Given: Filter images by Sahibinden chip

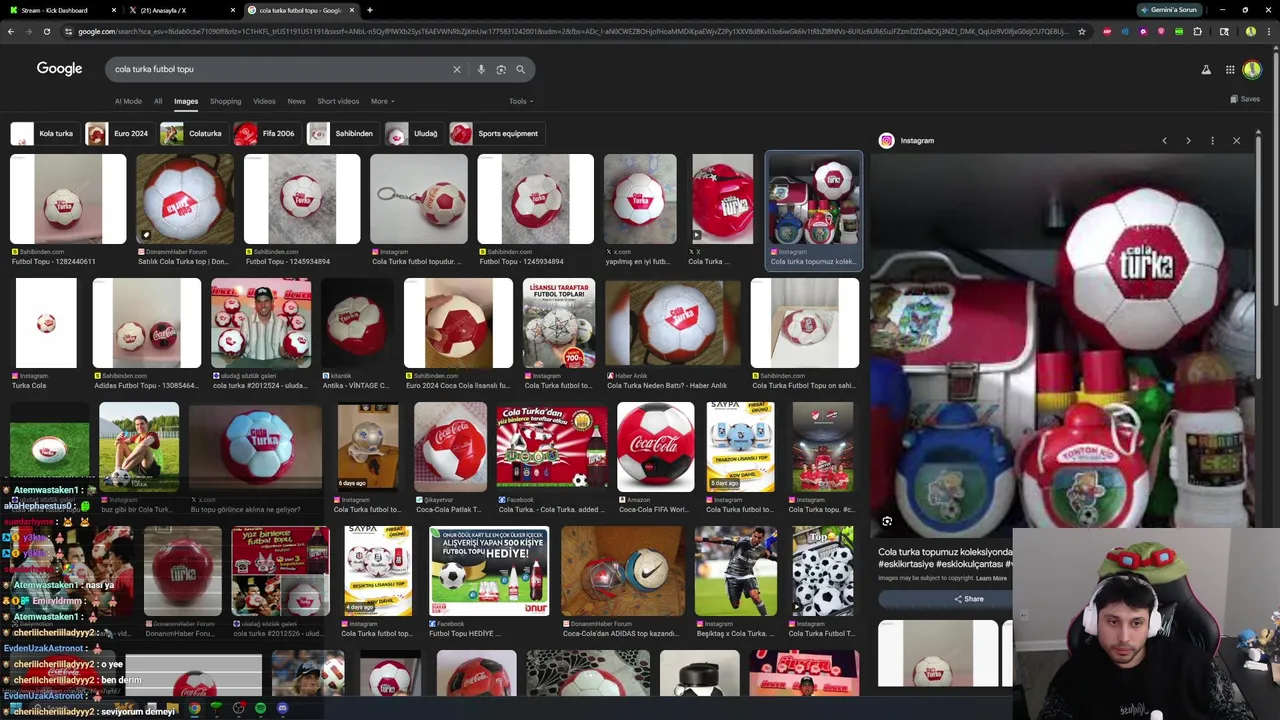Looking at the screenshot, I should tap(342, 133).
